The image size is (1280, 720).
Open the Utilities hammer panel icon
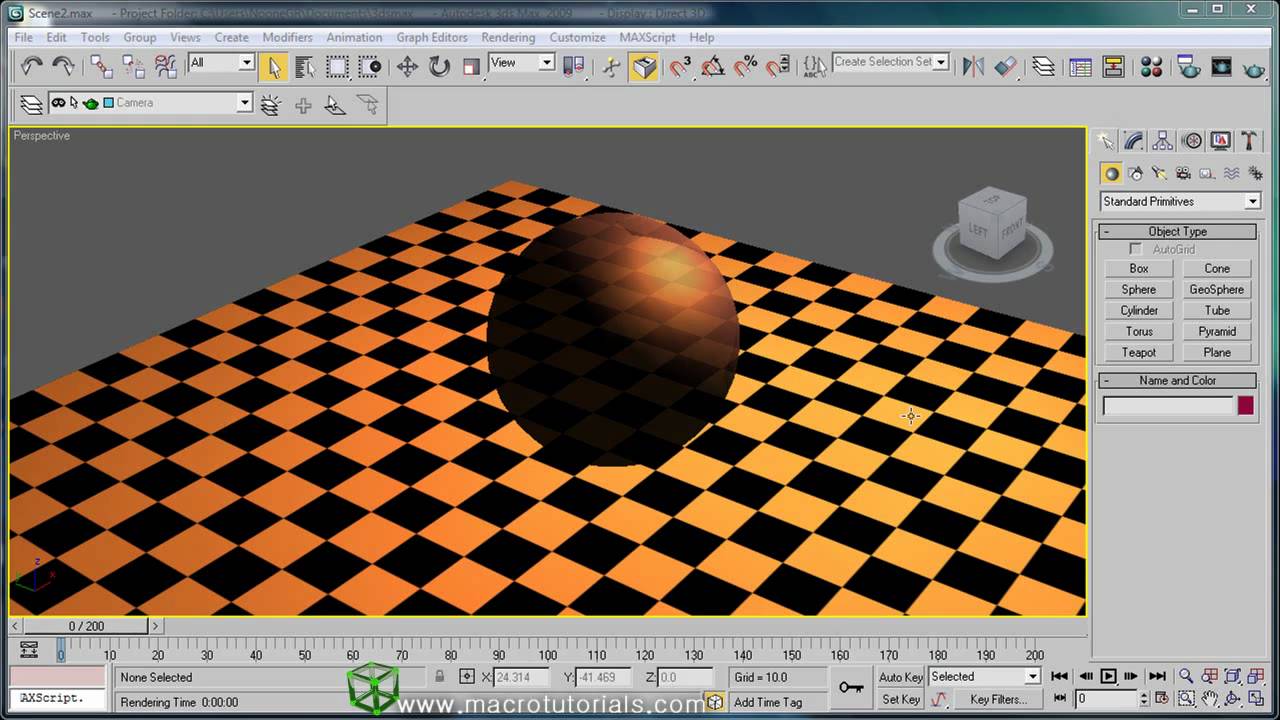[1249, 141]
